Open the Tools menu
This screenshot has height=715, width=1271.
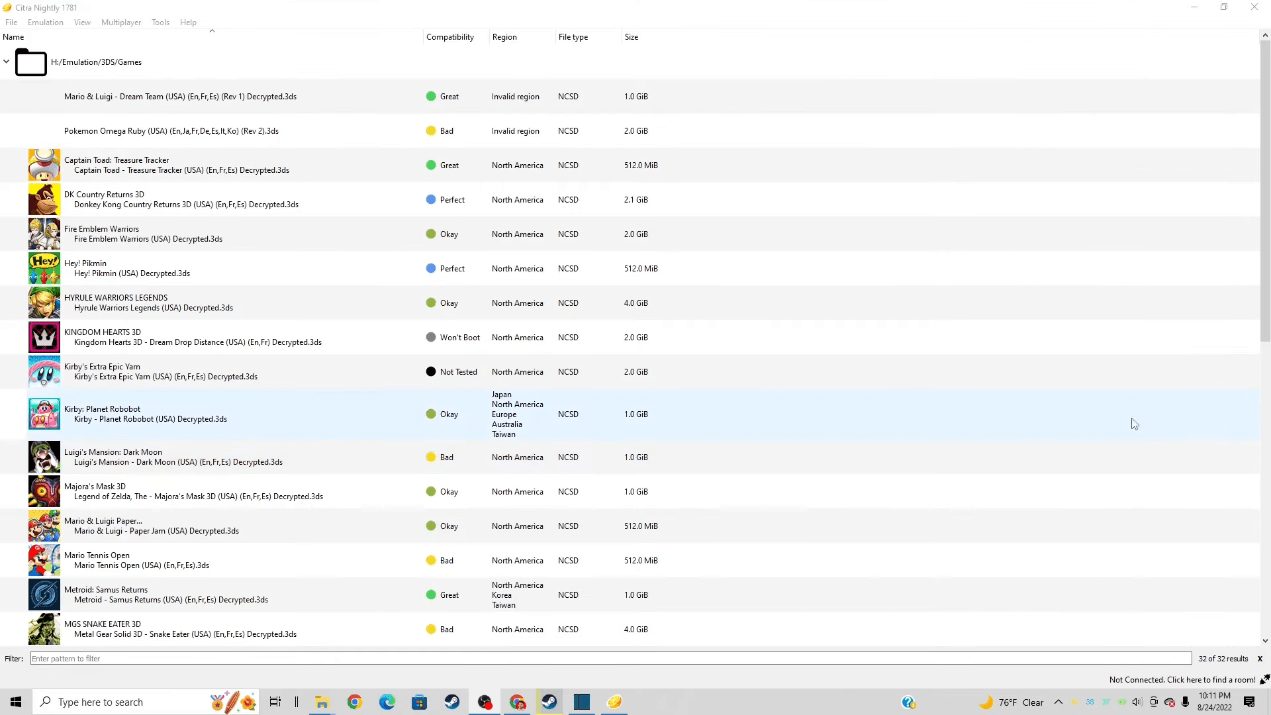pyautogui.click(x=160, y=22)
